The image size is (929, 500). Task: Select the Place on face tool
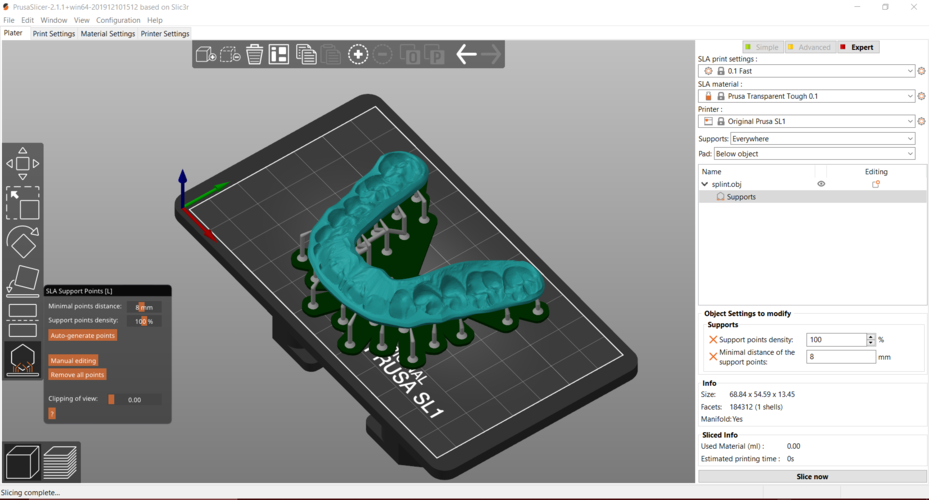pos(23,281)
